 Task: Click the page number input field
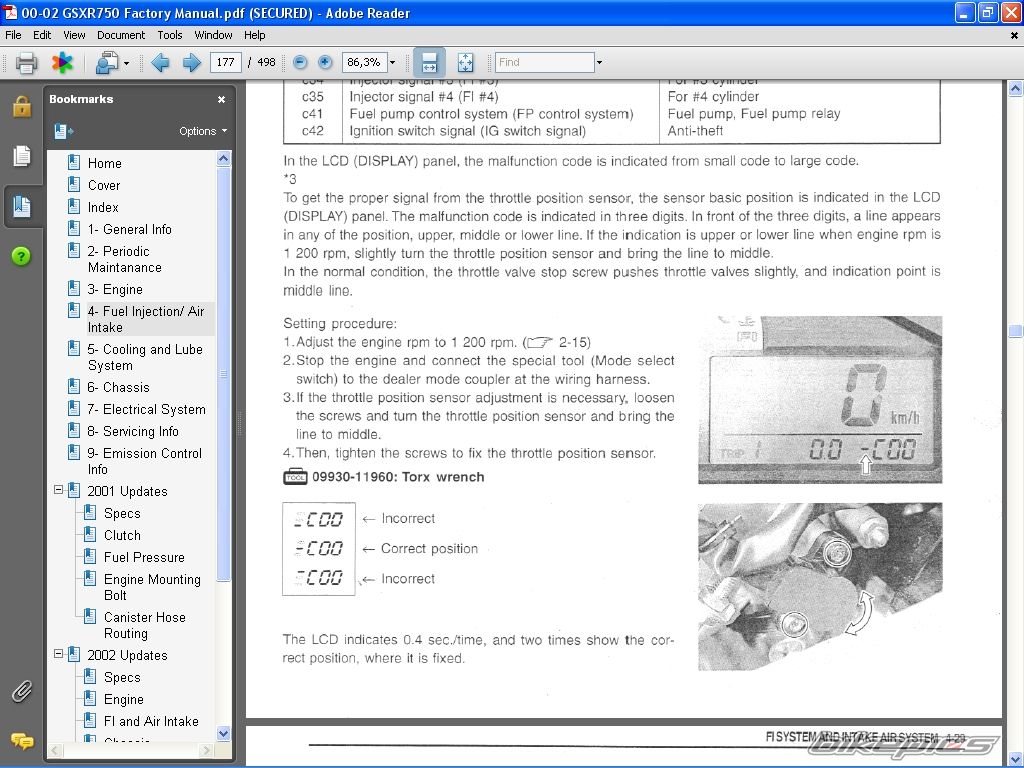225,62
